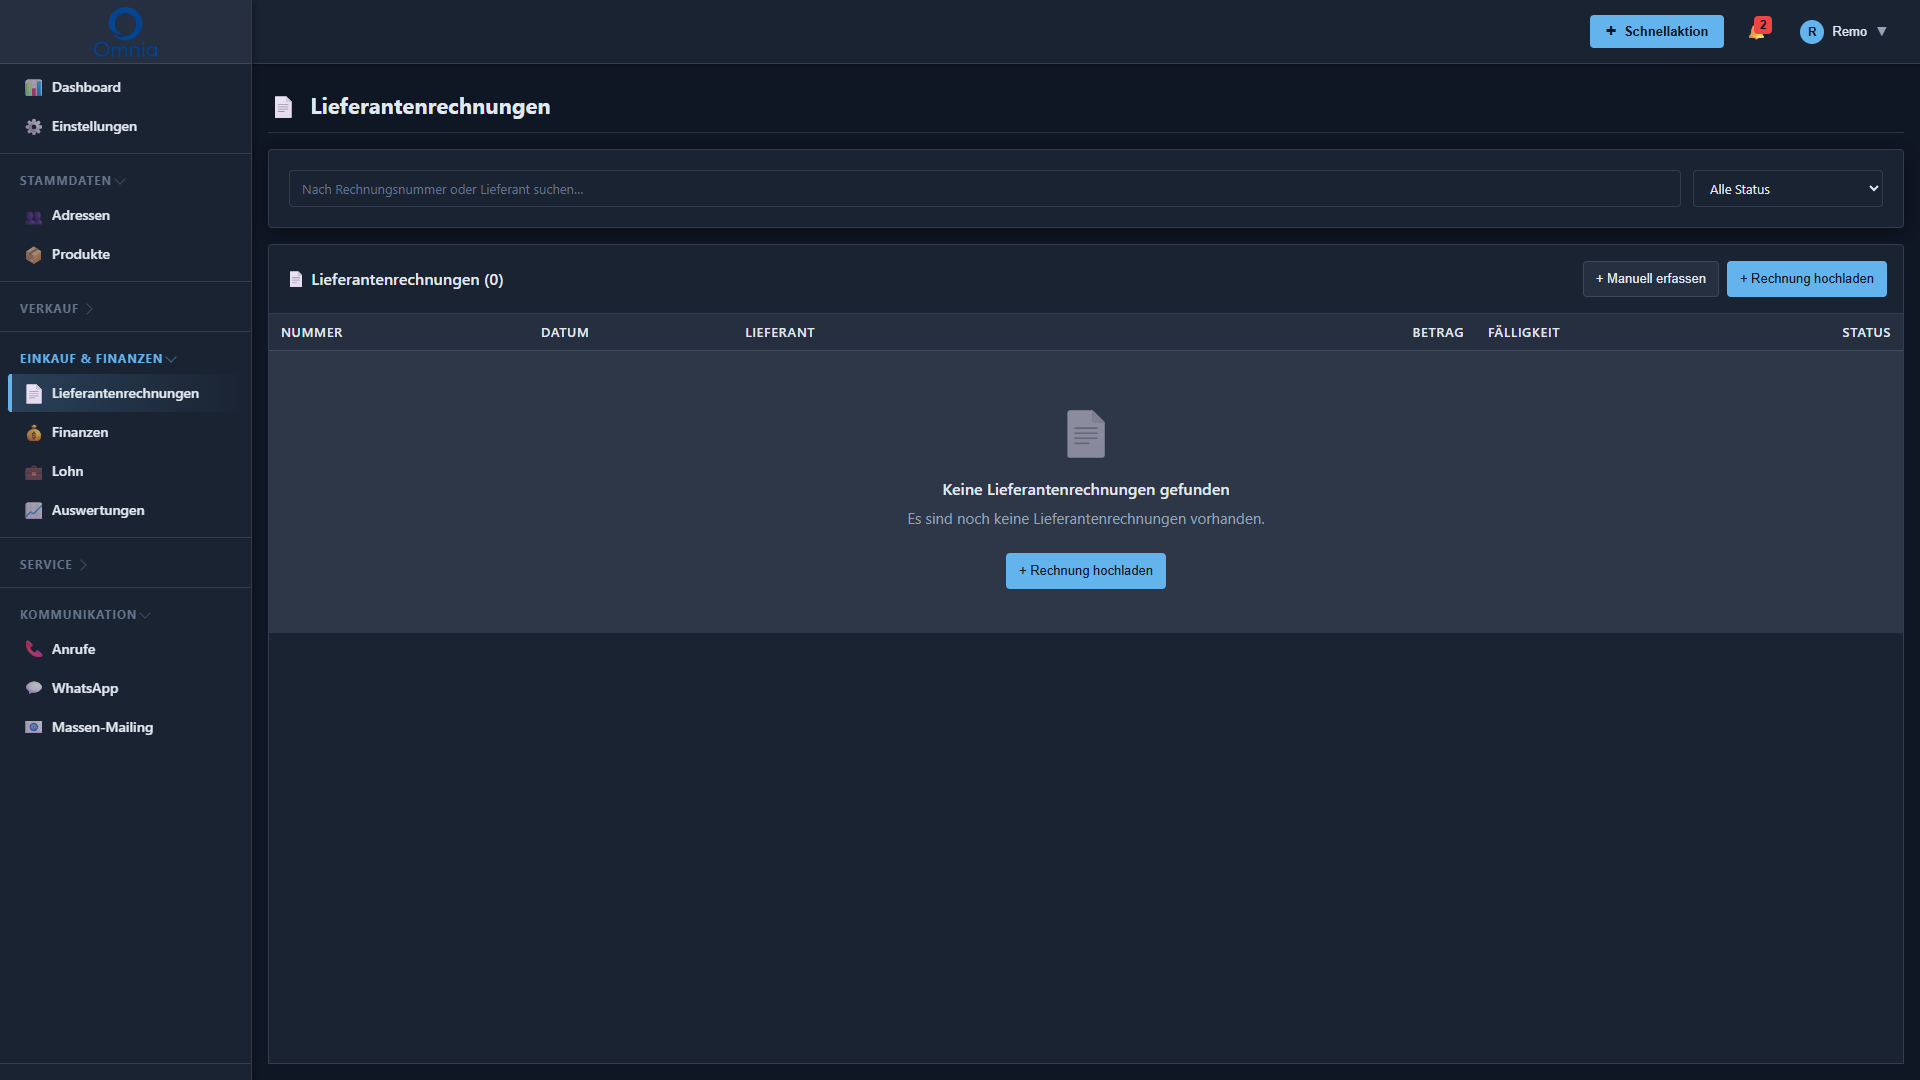Open Einstellungen gear icon
1920x1080 pixels.
click(34, 127)
